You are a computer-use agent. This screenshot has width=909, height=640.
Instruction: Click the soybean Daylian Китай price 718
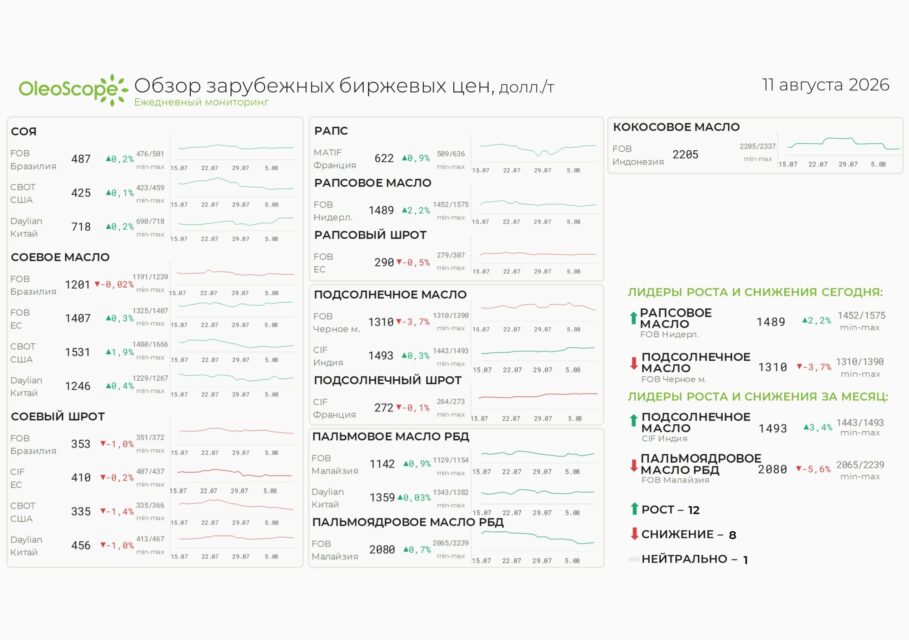click(81, 227)
